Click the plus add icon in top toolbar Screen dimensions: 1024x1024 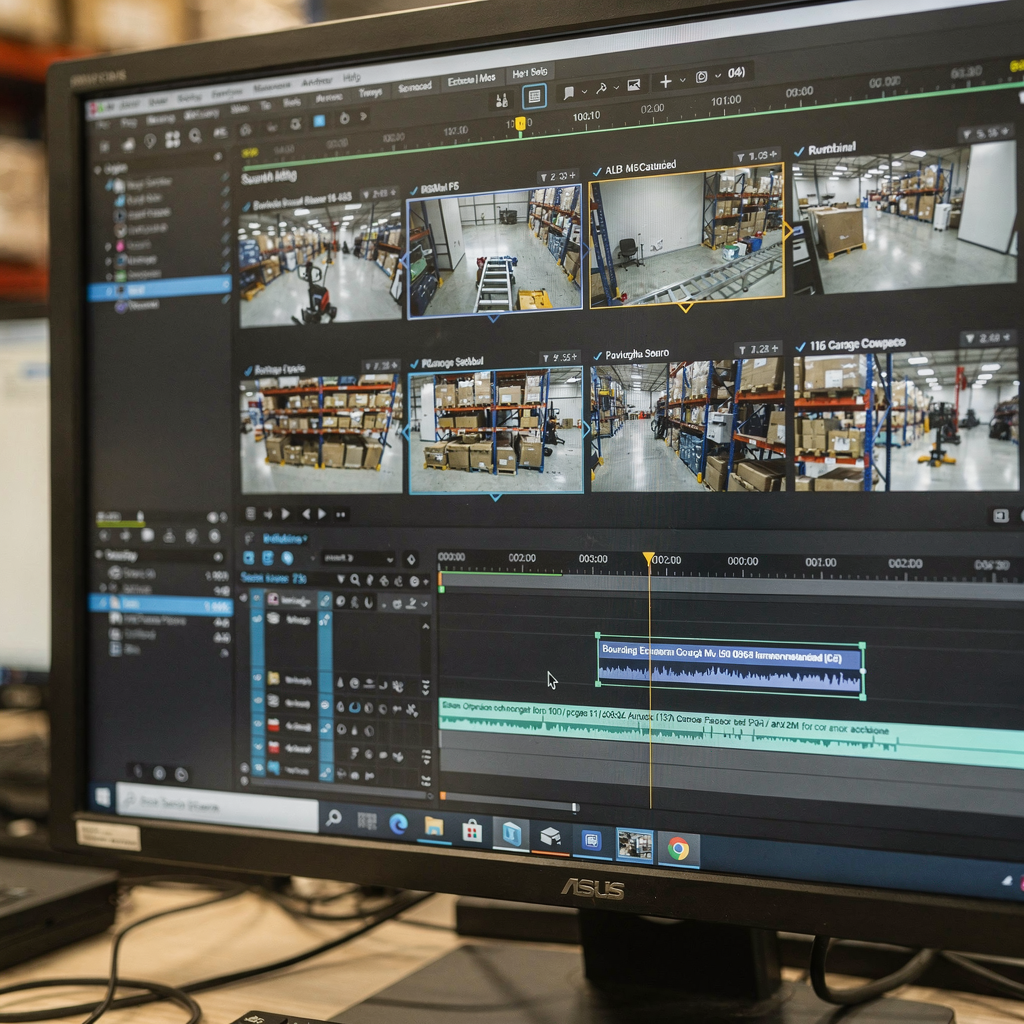click(x=665, y=81)
